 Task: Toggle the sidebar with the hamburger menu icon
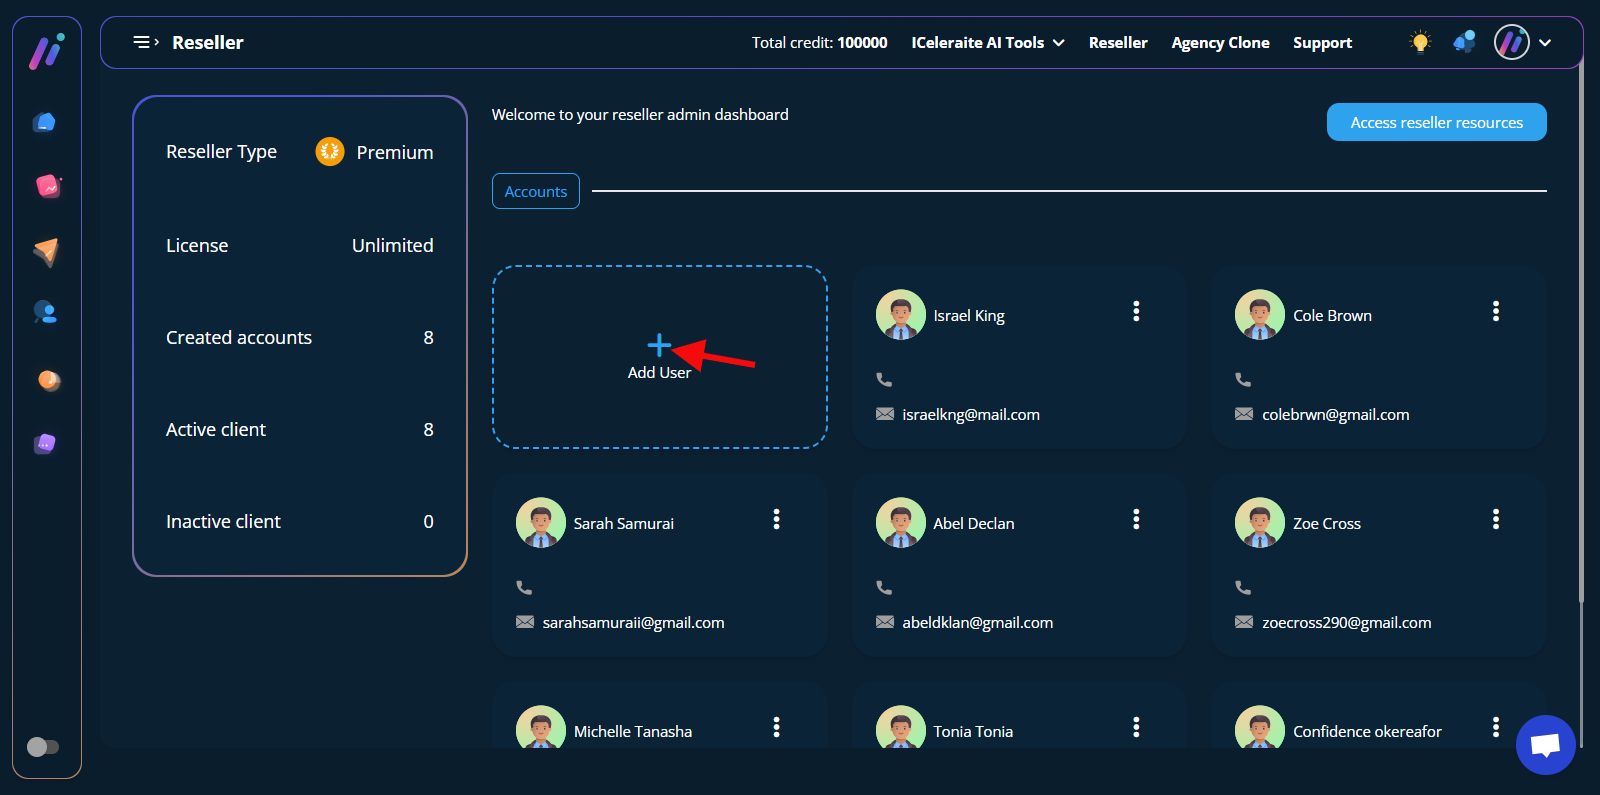point(146,42)
